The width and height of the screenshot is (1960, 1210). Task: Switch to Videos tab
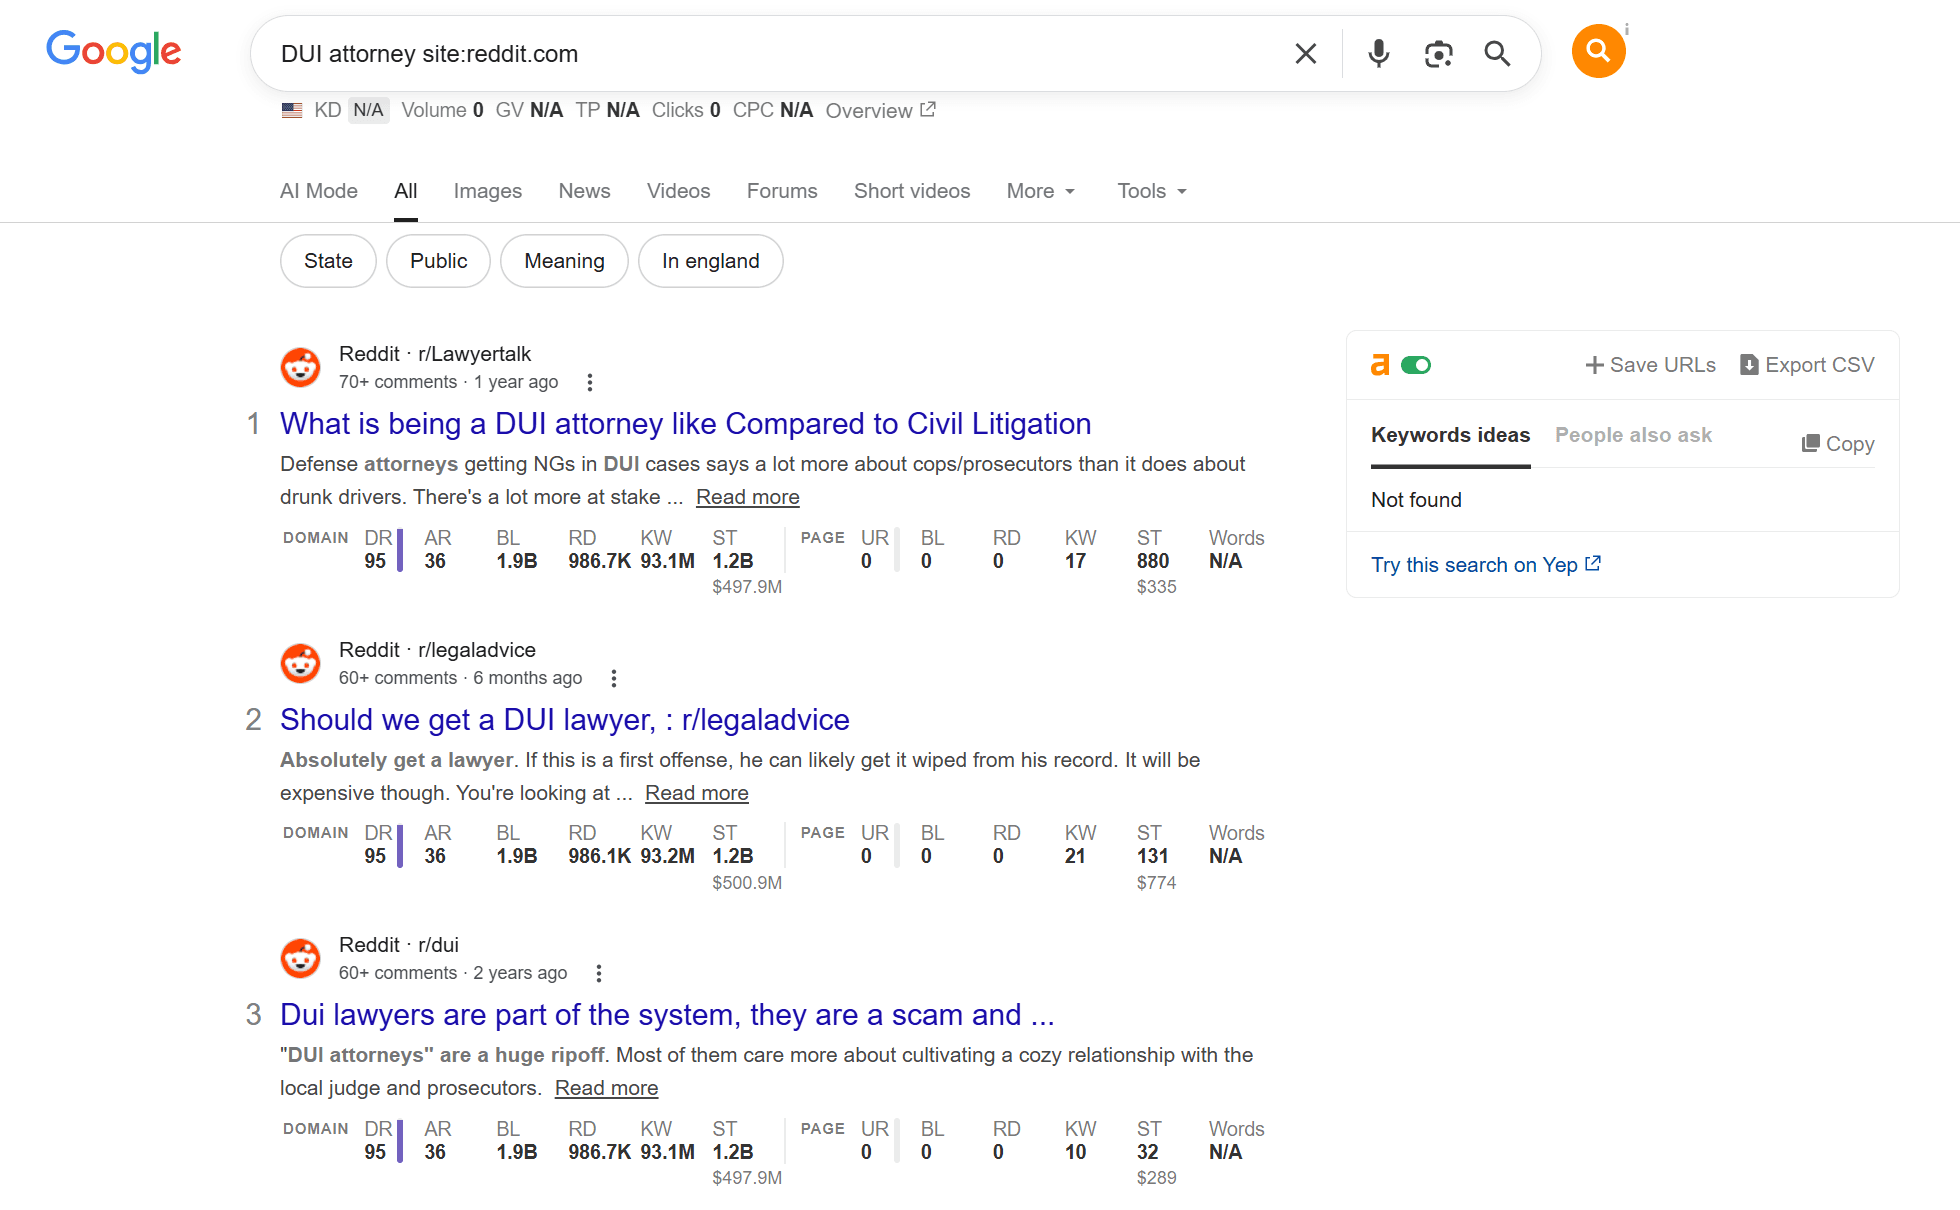coord(679,191)
